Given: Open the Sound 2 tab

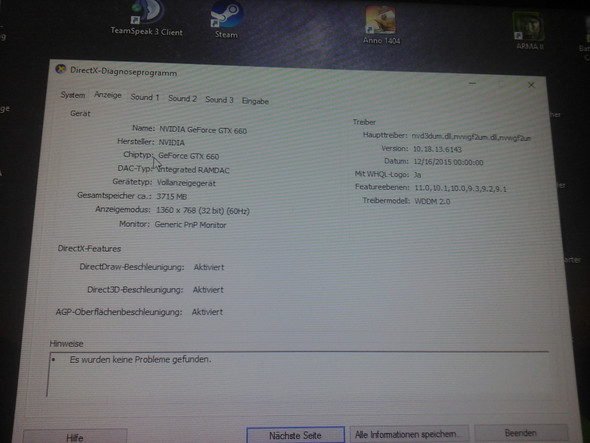Looking at the screenshot, I should (182, 99).
